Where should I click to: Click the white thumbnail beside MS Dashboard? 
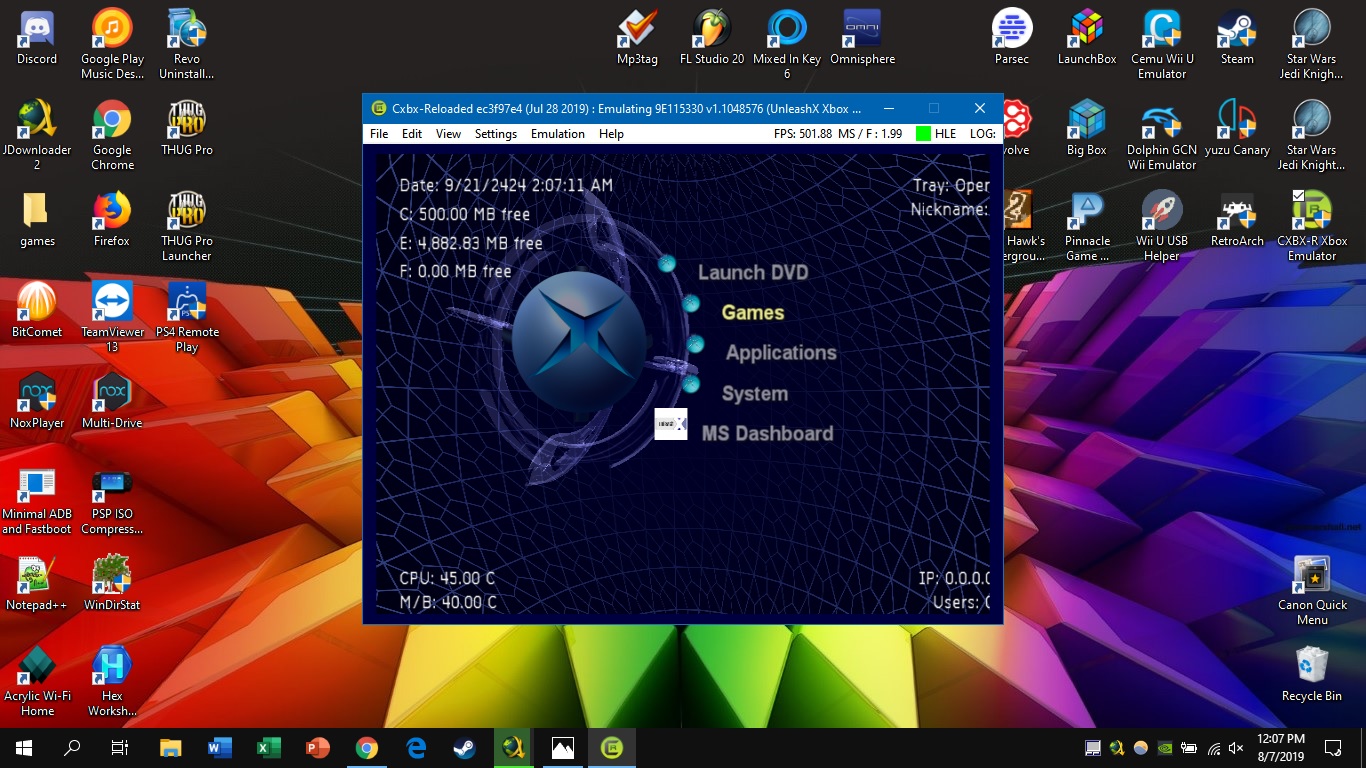click(x=671, y=424)
